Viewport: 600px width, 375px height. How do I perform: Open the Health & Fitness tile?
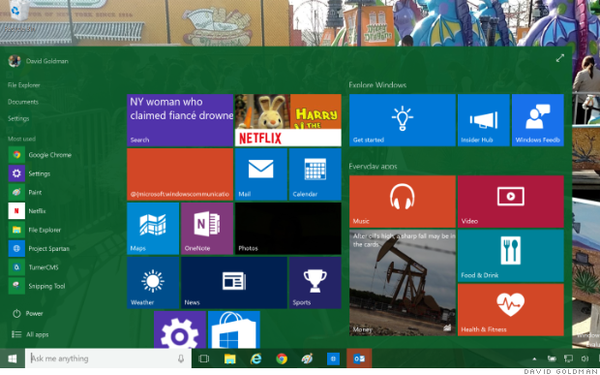pyautogui.click(x=510, y=310)
